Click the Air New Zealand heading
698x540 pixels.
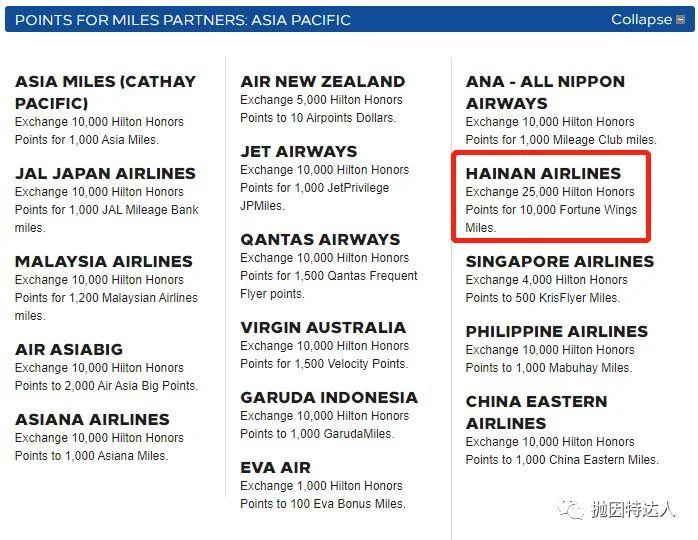point(323,81)
